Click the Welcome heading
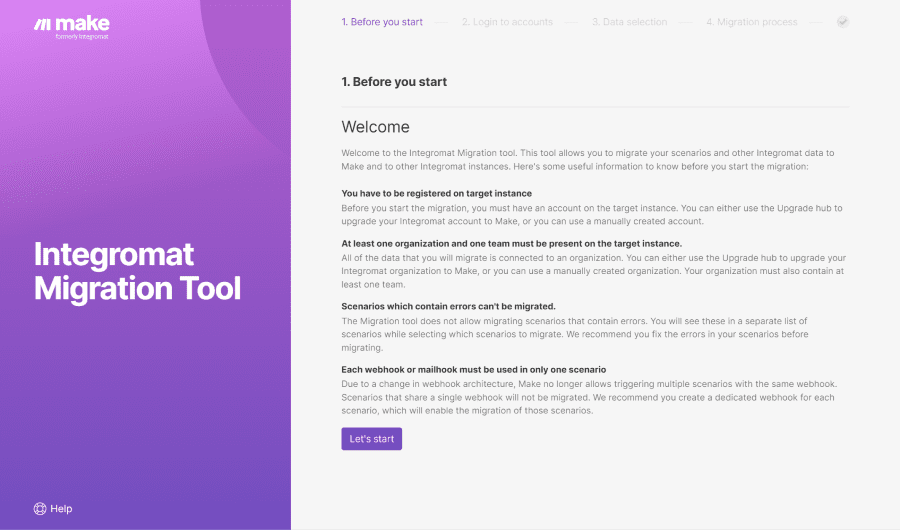 coord(375,127)
